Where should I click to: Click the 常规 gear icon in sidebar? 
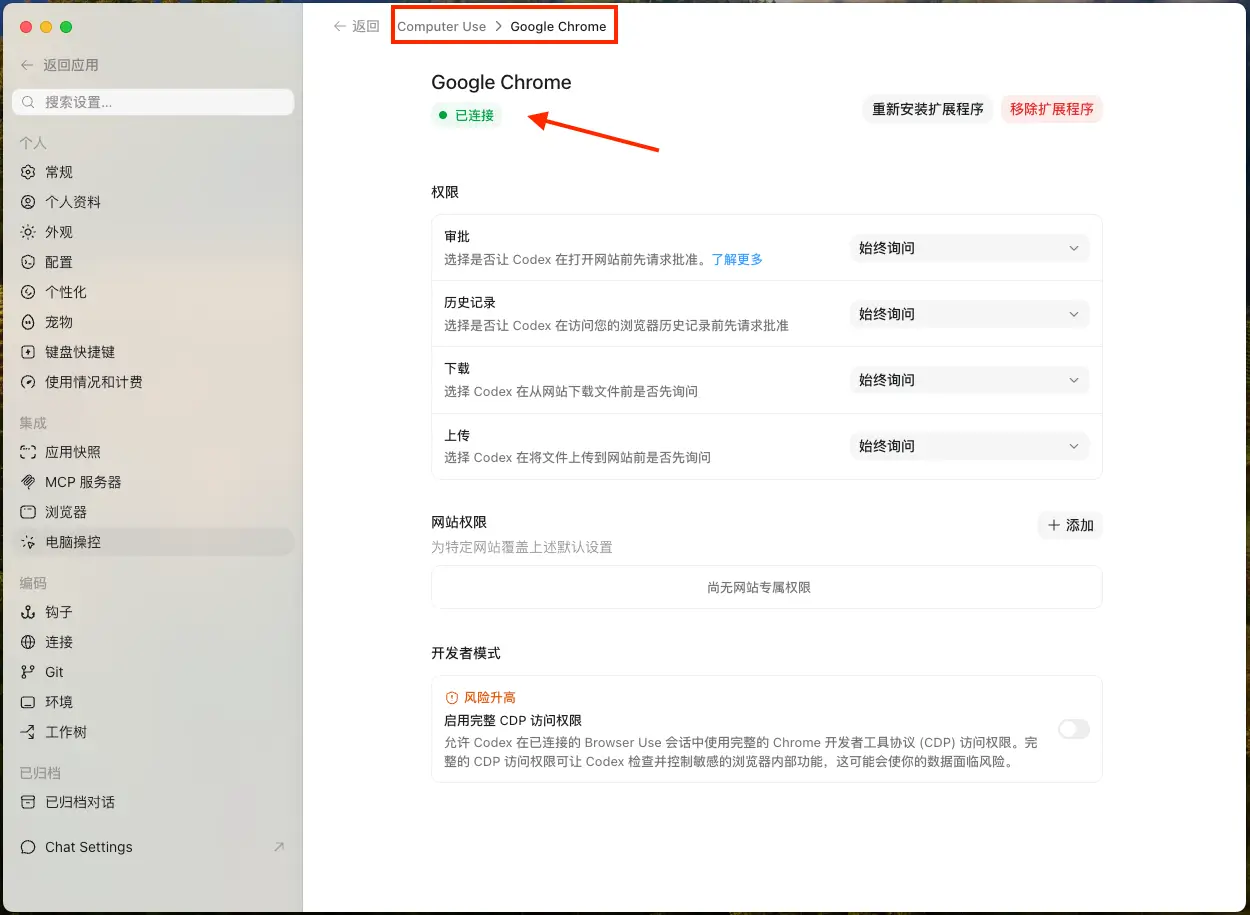coord(28,172)
